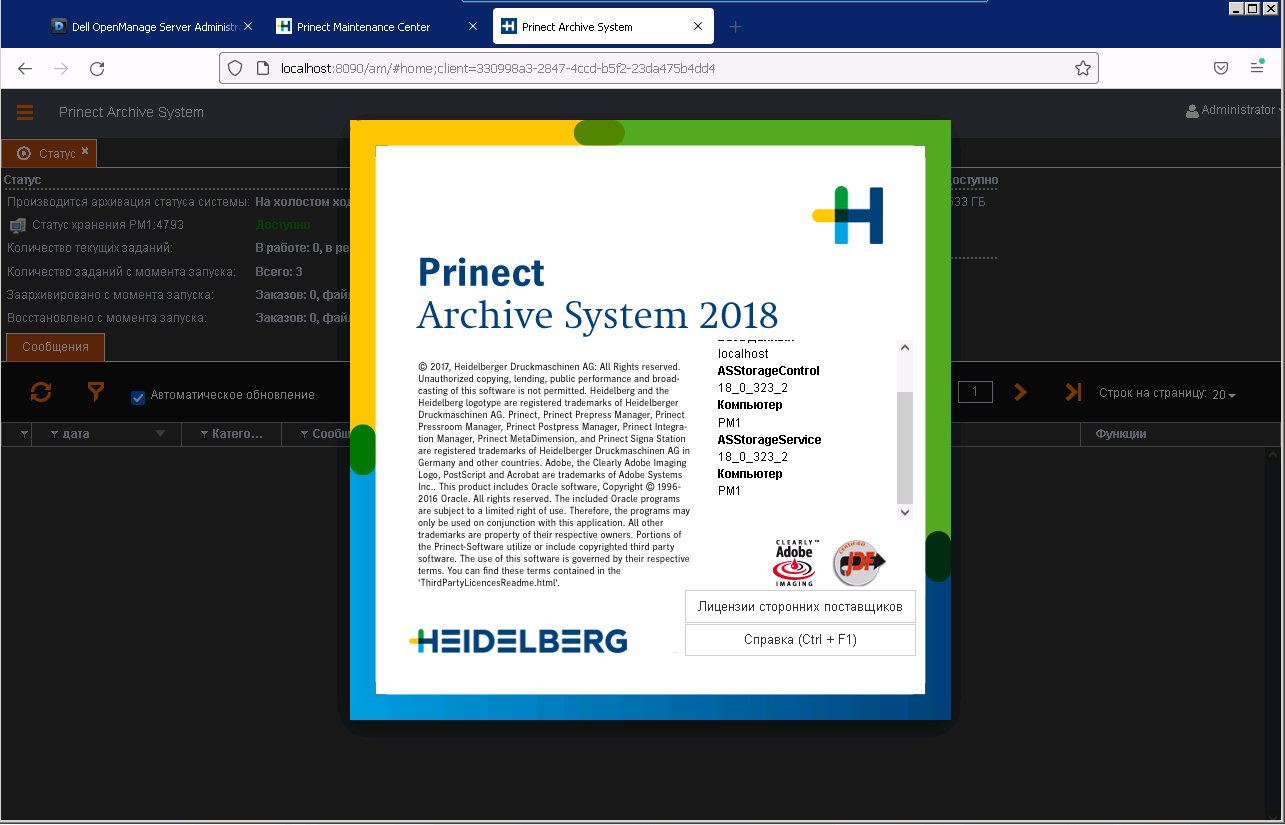
Task: Click the localhost entry in the version list
Action: pyautogui.click(x=743, y=354)
